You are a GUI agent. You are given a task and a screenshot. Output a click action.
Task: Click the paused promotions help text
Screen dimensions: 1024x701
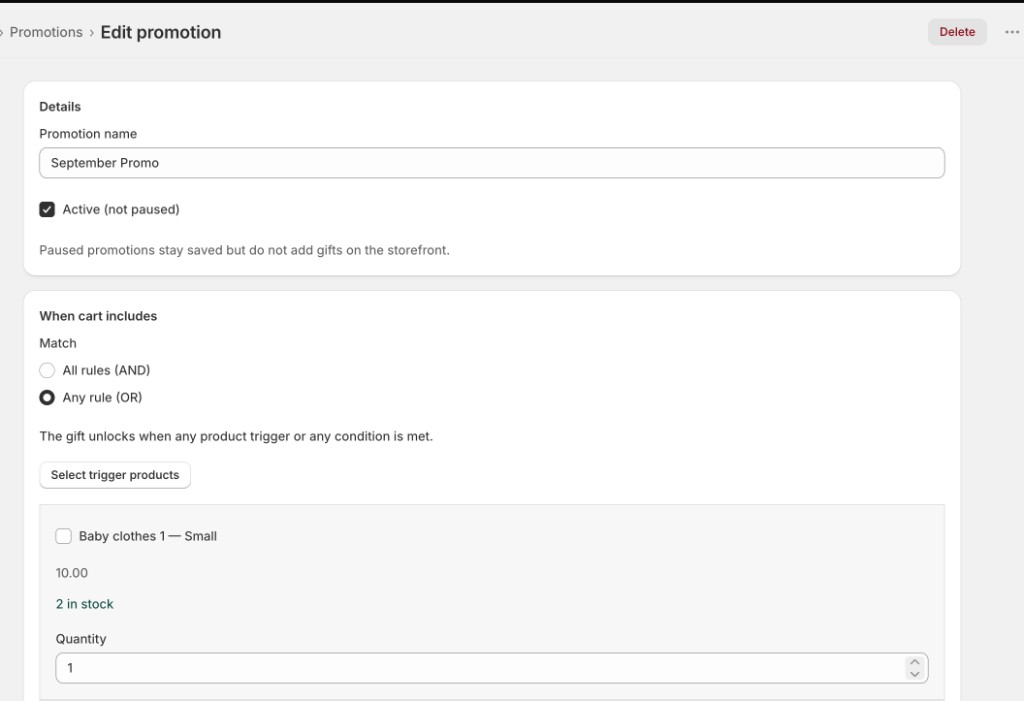(x=244, y=250)
